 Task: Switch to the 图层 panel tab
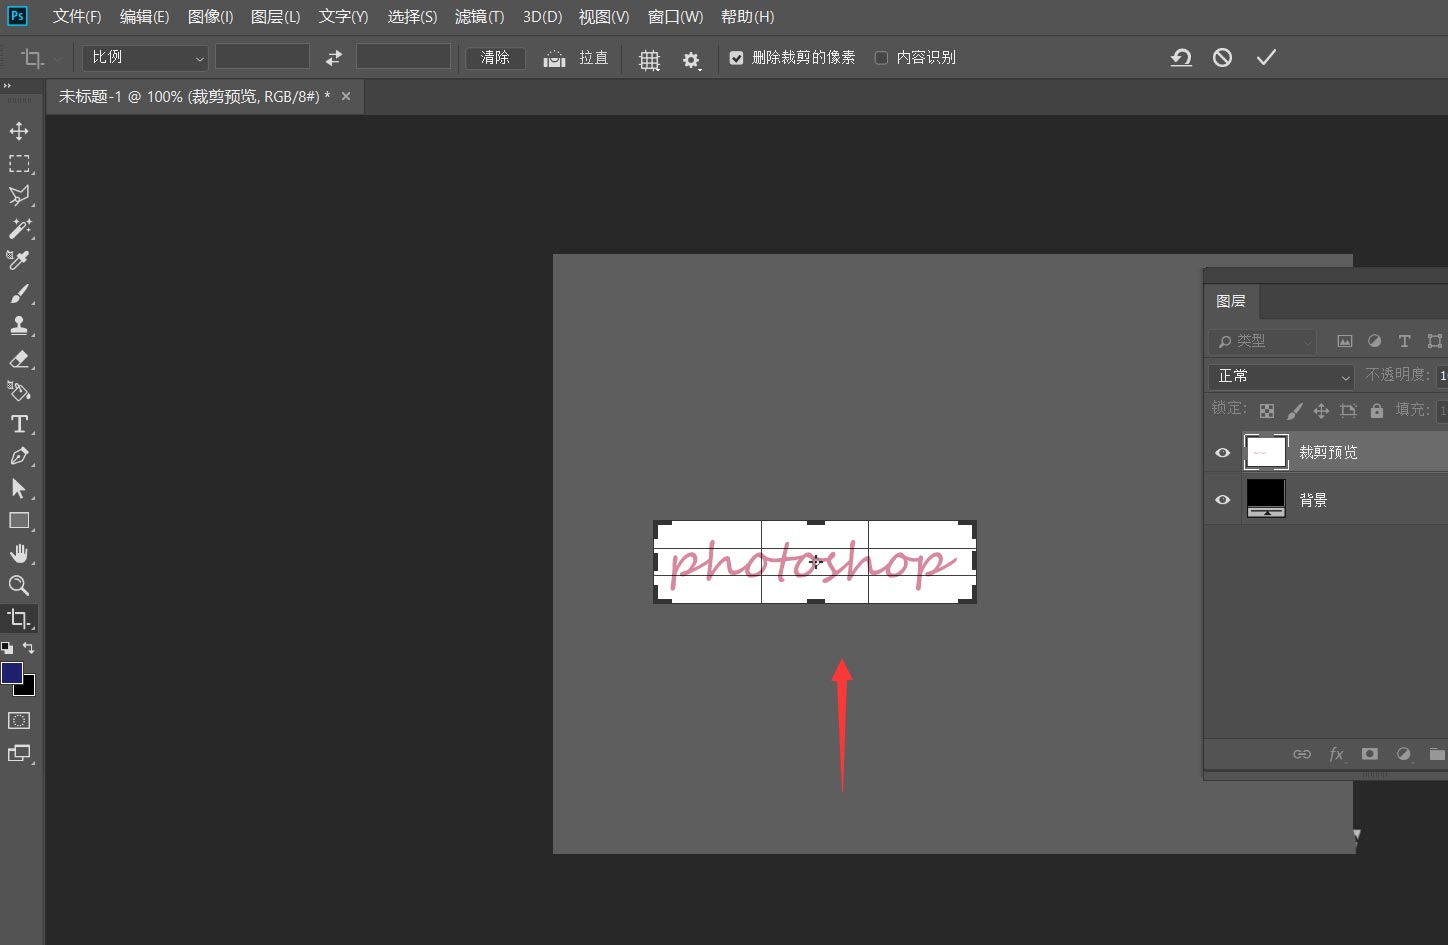[x=1231, y=301]
